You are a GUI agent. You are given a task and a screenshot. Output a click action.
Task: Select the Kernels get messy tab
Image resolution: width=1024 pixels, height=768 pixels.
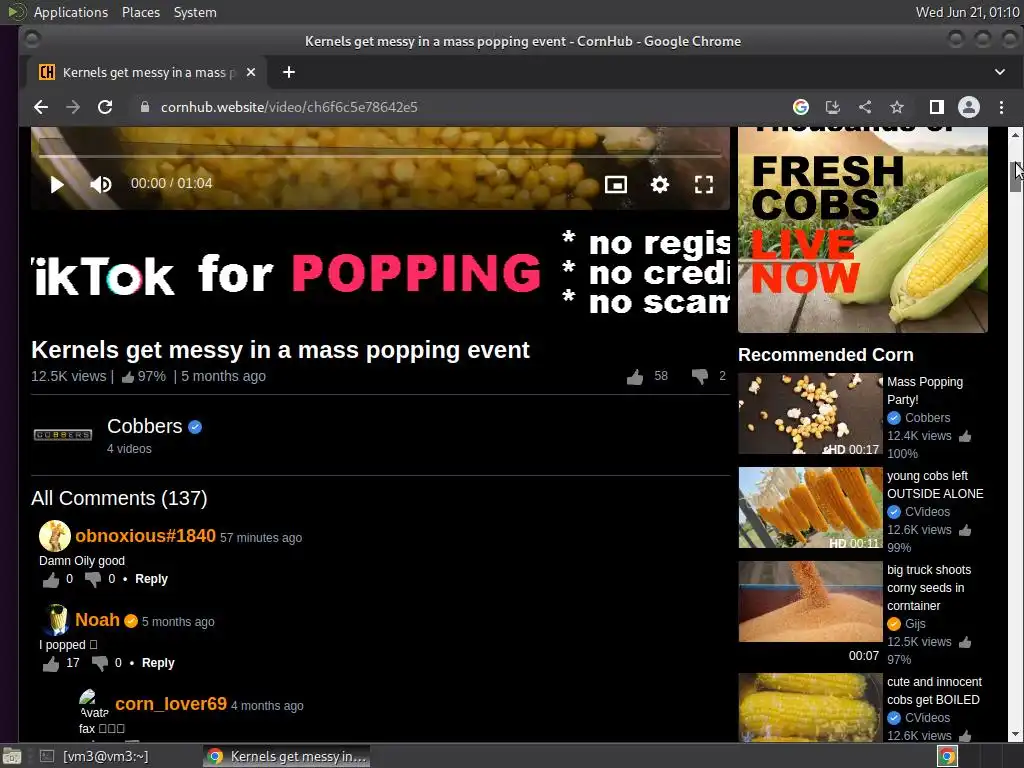(146, 72)
